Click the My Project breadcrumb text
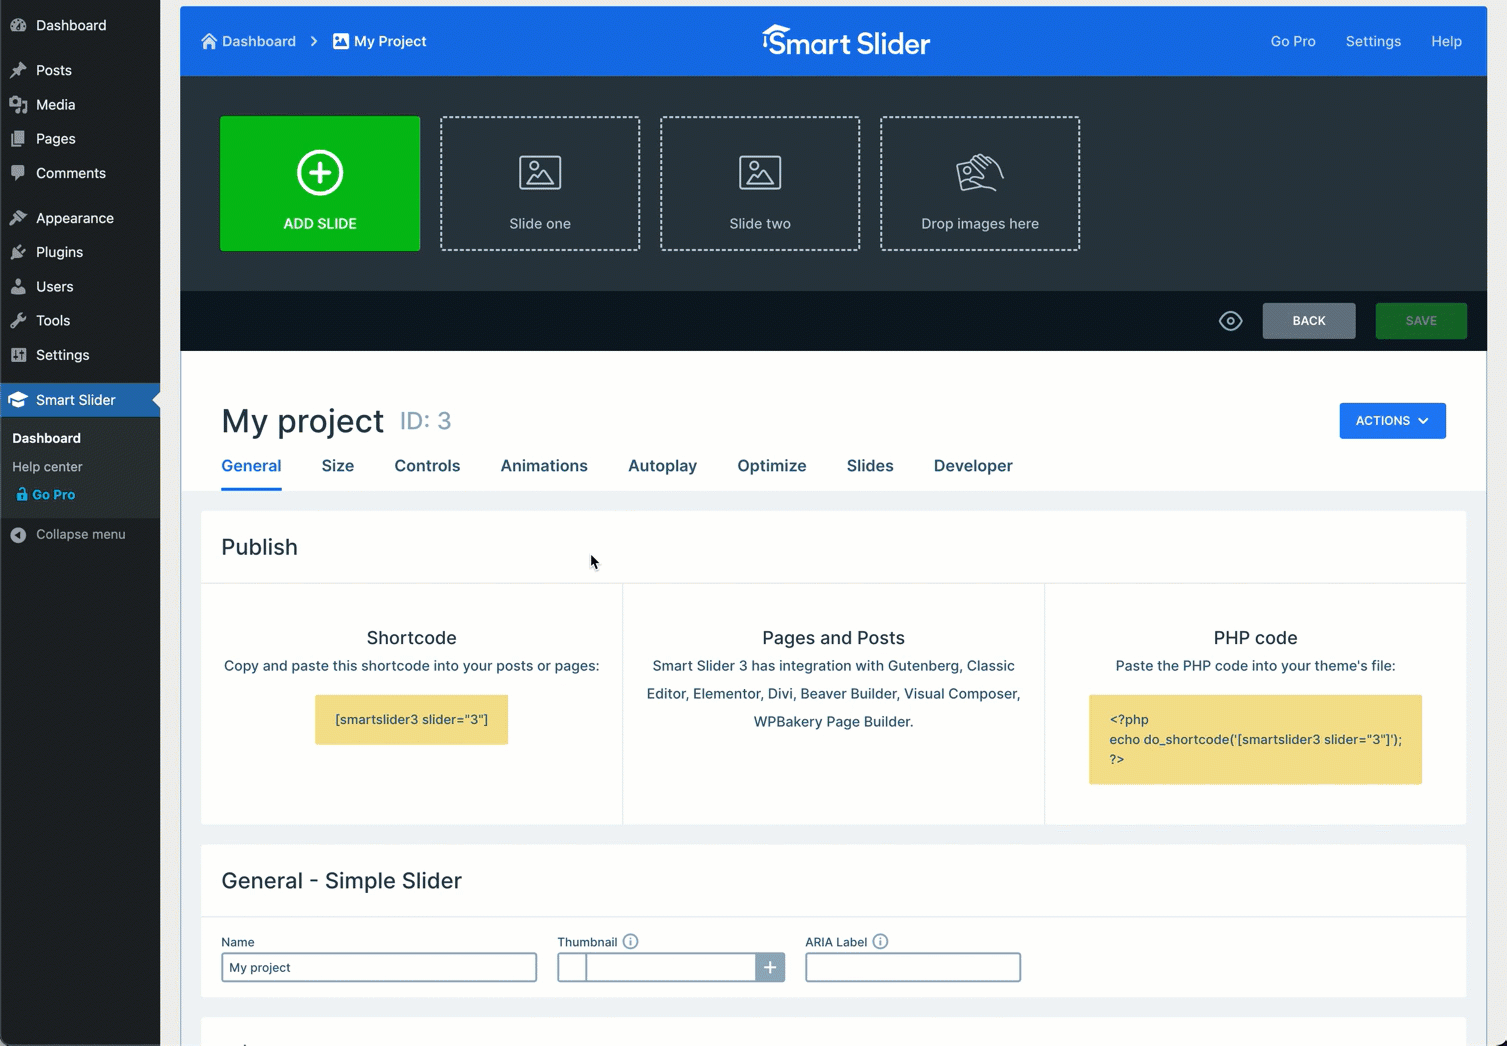This screenshot has width=1507, height=1046. [x=390, y=41]
